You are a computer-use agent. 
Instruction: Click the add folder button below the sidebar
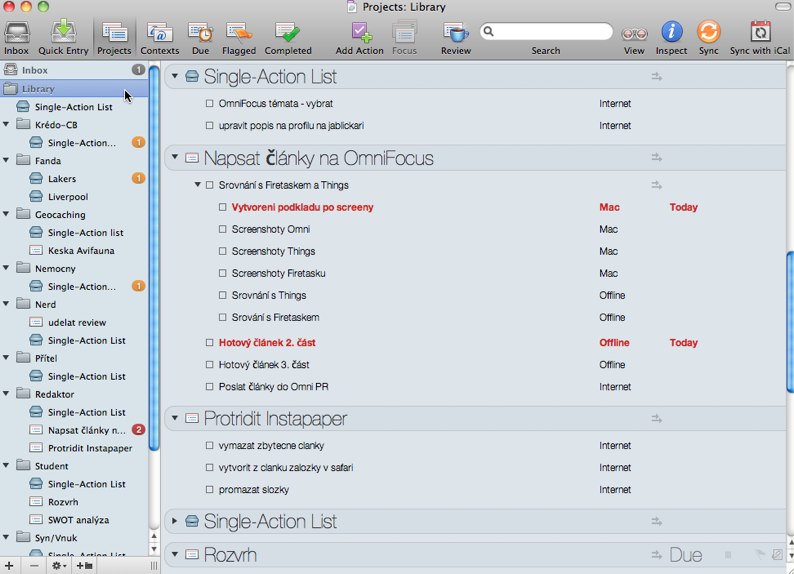click(x=84, y=565)
